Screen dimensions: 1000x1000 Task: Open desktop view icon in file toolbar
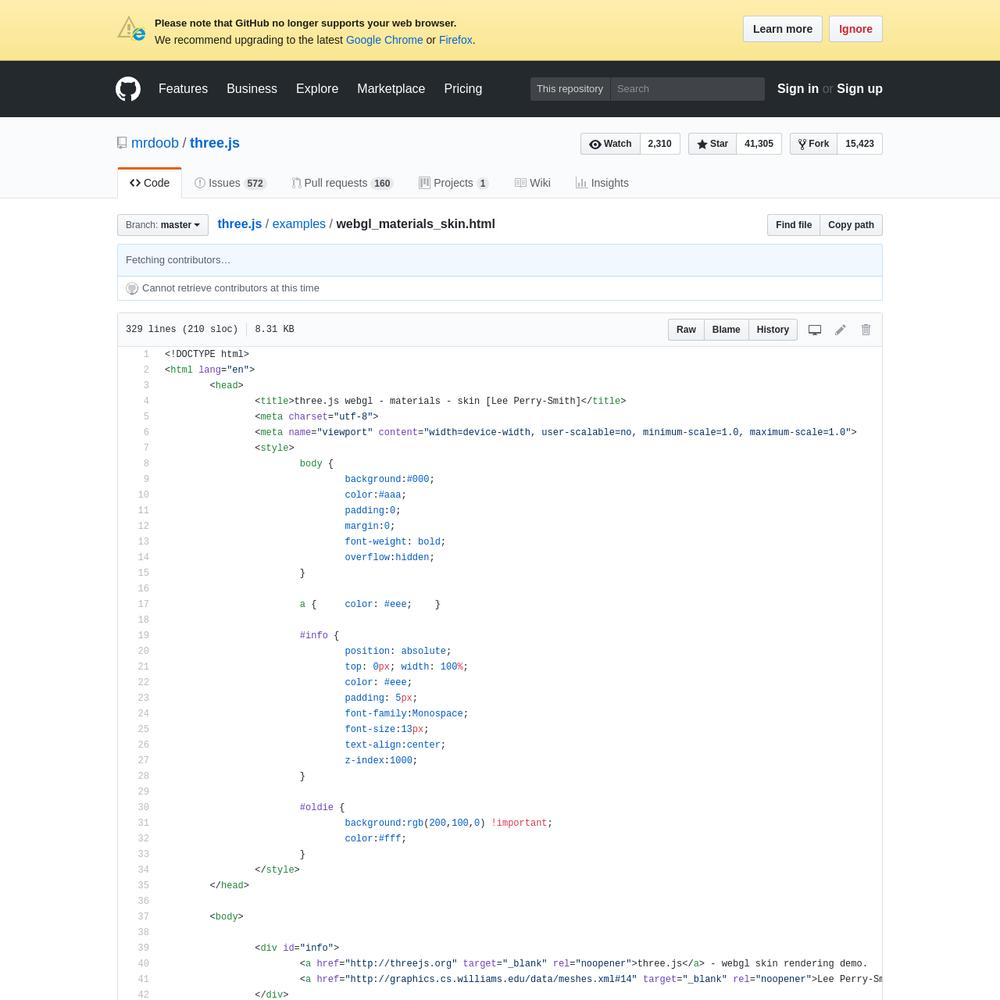(814, 330)
